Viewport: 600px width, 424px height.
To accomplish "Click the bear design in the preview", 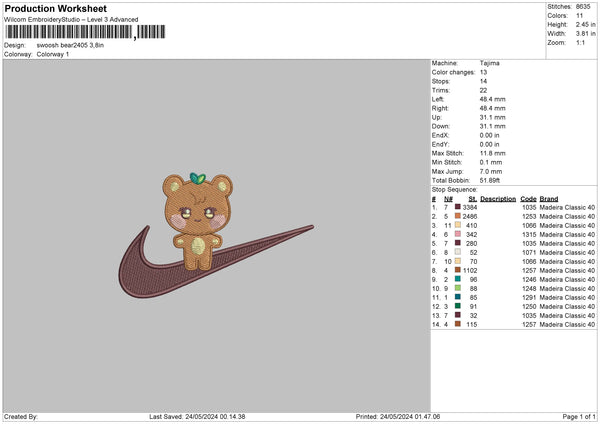I will (x=197, y=221).
